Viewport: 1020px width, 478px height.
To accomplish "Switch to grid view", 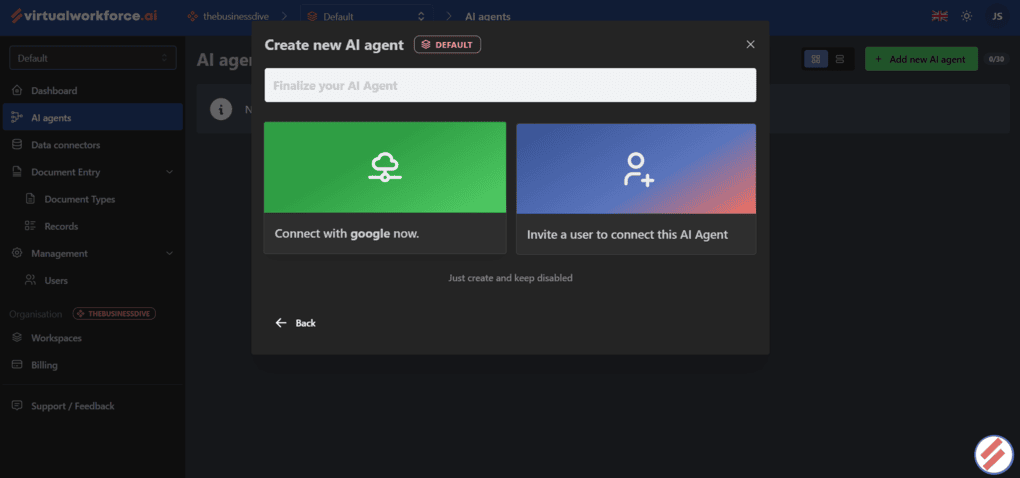I will click(x=816, y=59).
